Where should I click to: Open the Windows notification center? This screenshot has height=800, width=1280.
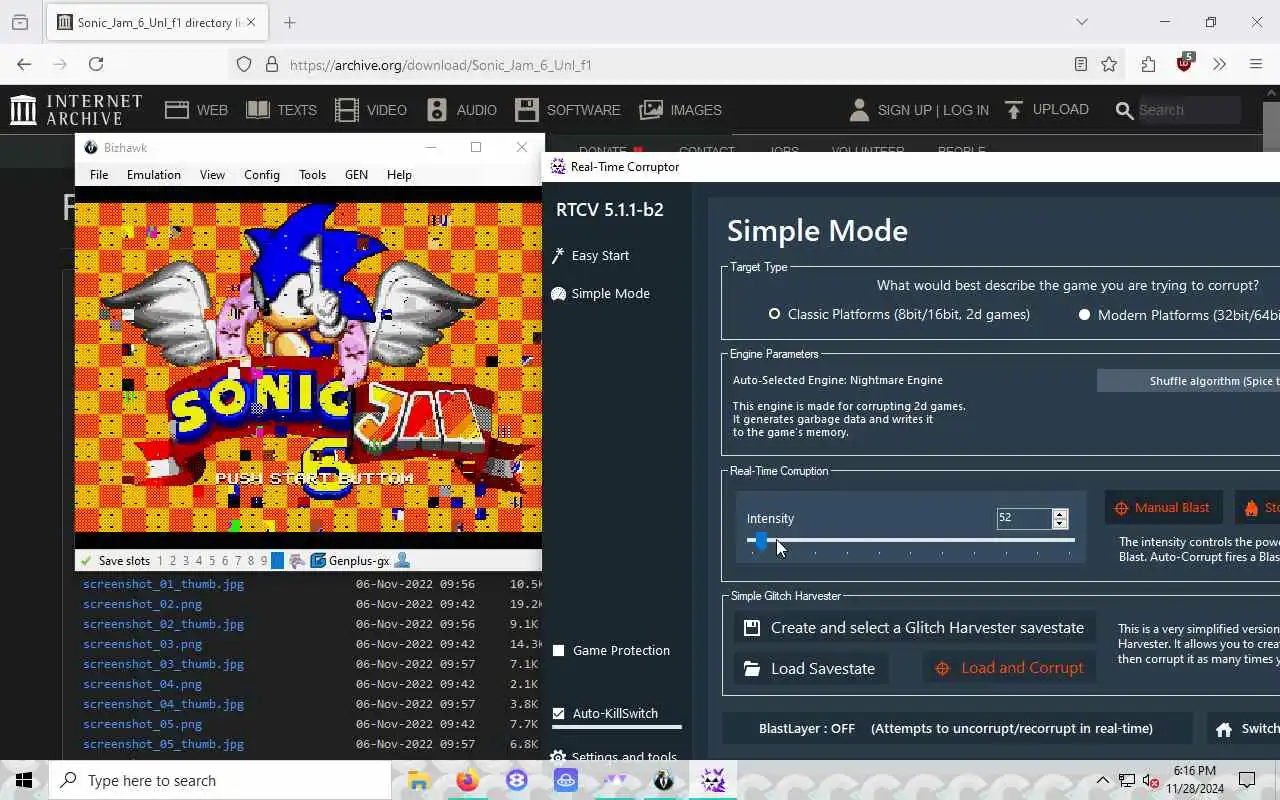(x=1247, y=780)
